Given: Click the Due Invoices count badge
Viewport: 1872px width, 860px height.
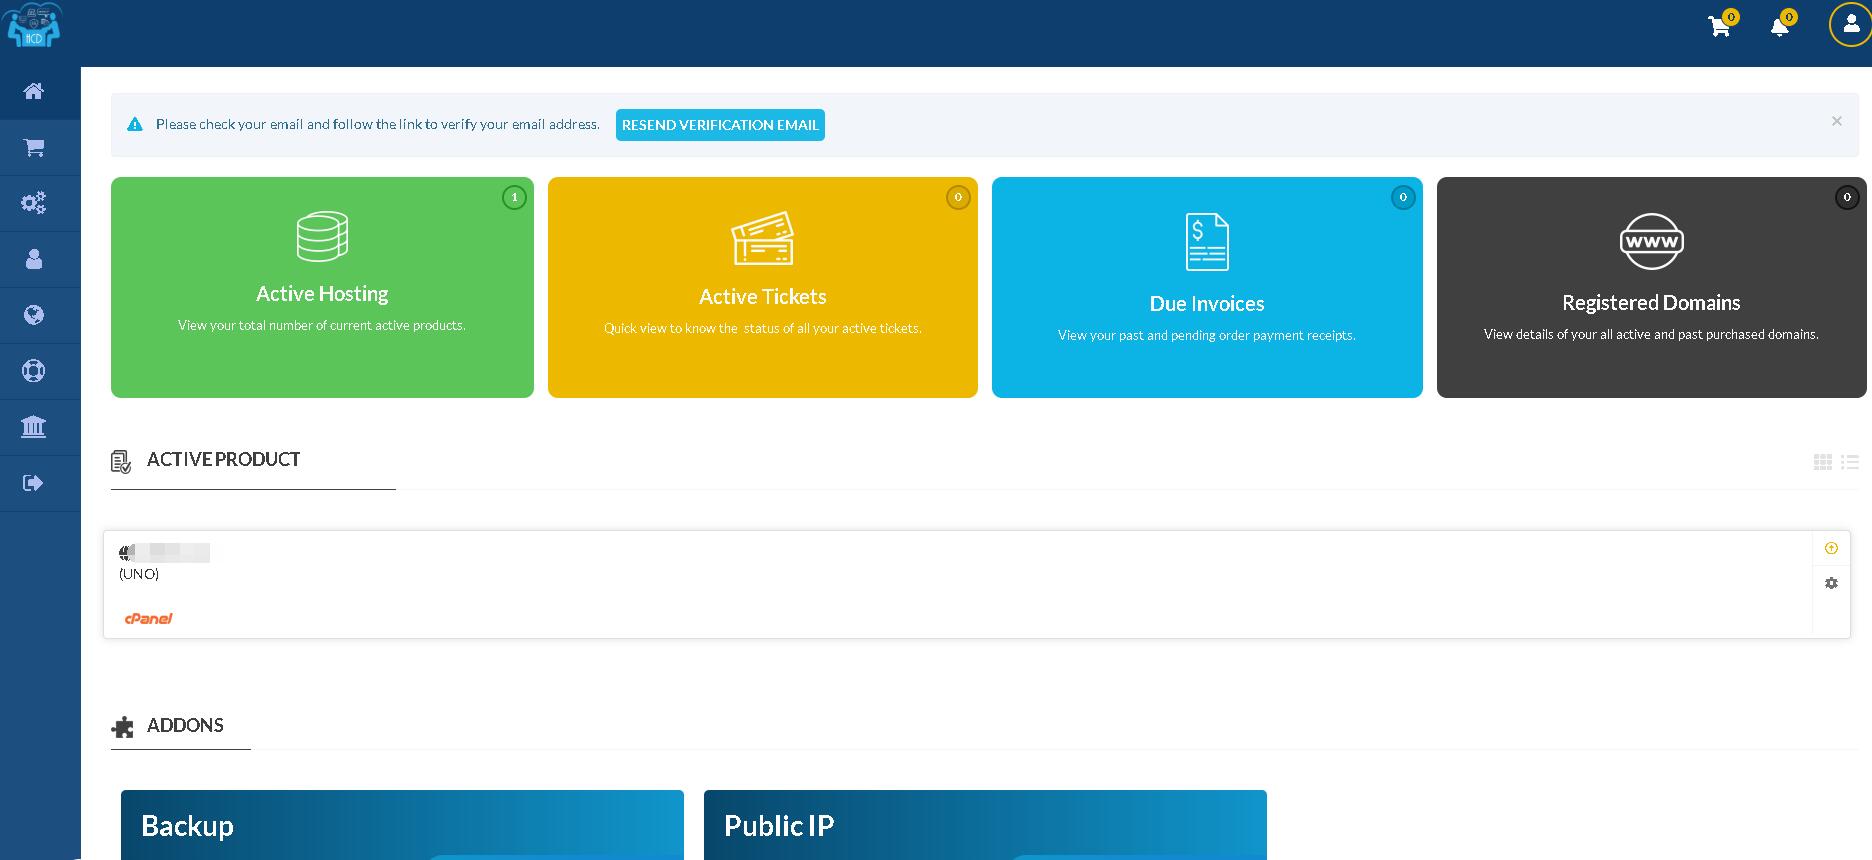Looking at the screenshot, I should 1403,198.
